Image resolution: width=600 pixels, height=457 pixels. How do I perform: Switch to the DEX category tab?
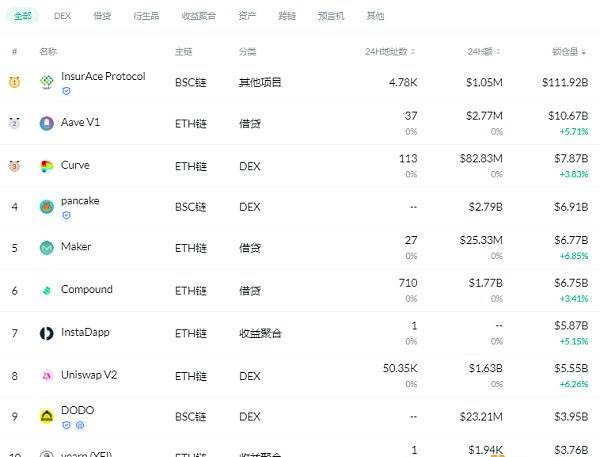[x=62, y=16]
